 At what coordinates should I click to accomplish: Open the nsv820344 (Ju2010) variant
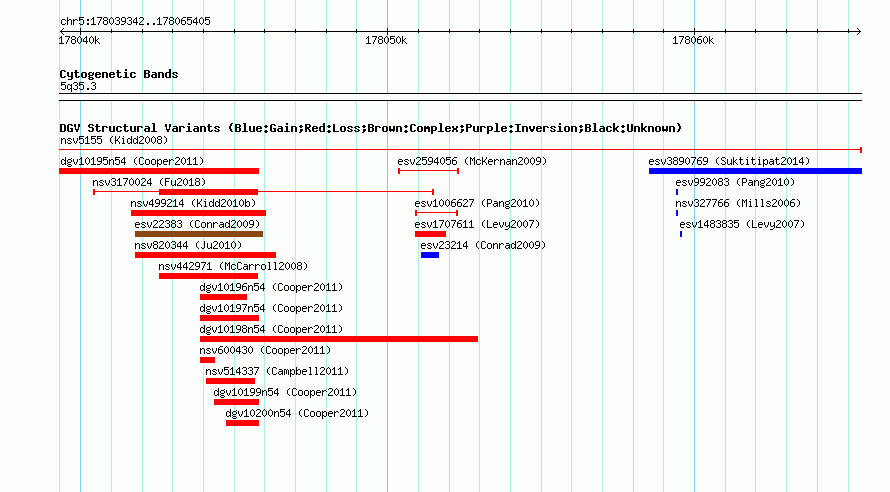[188, 245]
